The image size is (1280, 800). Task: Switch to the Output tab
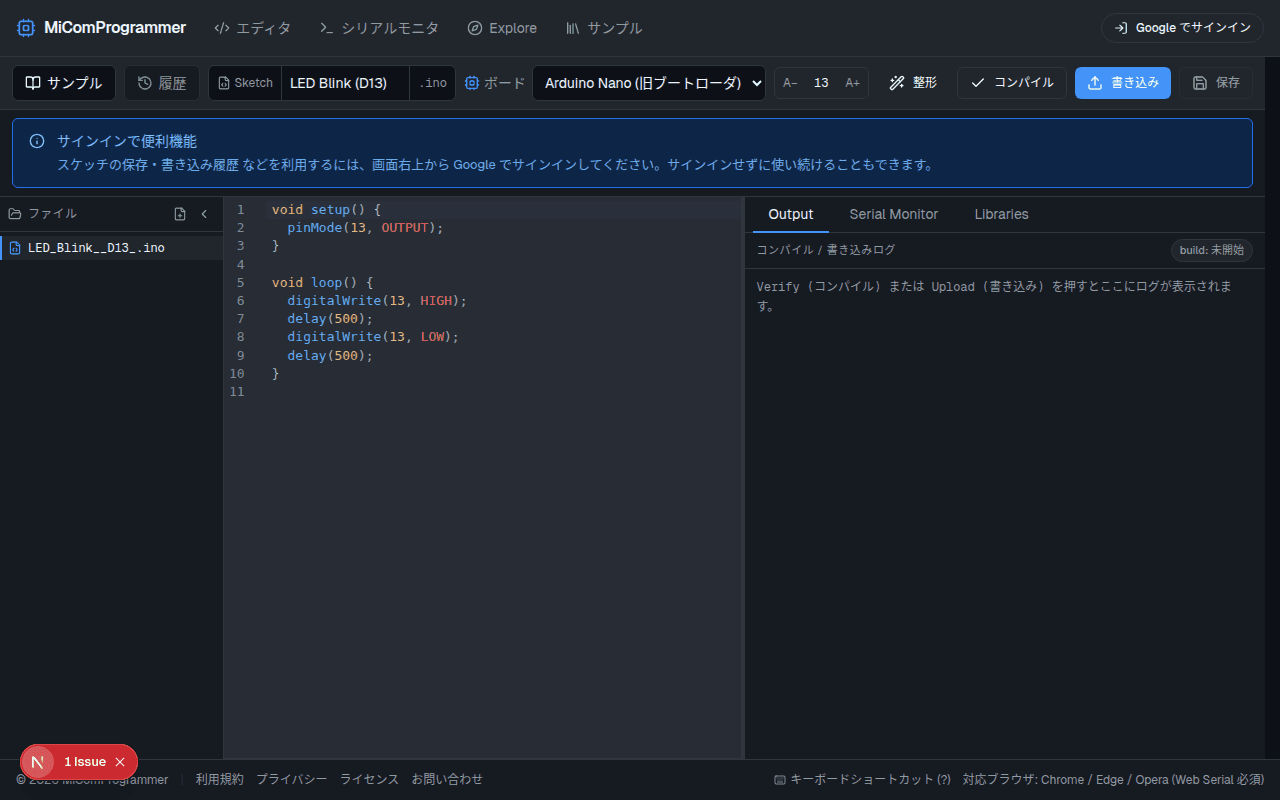tap(791, 214)
